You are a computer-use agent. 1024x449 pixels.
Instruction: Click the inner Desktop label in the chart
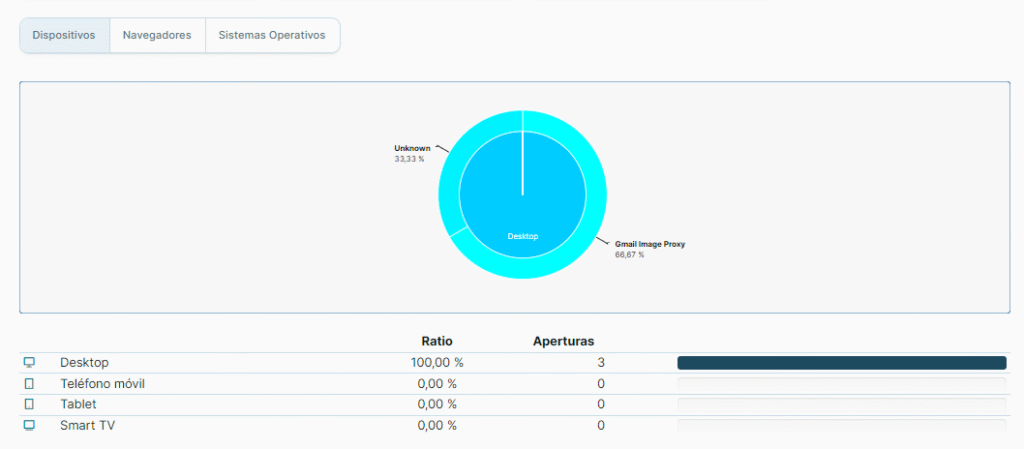tap(522, 236)
